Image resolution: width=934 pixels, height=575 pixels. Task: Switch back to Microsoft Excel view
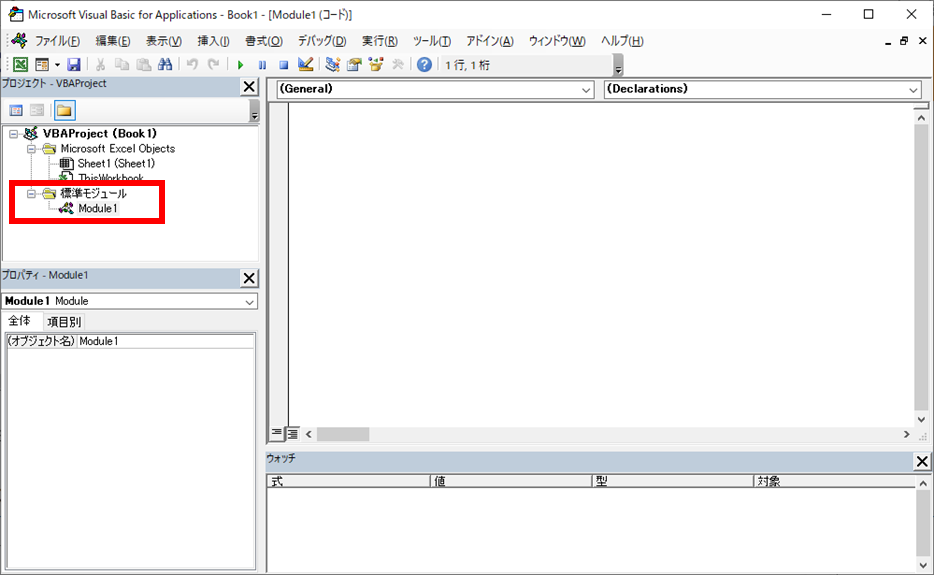click(x=20, y=64)
